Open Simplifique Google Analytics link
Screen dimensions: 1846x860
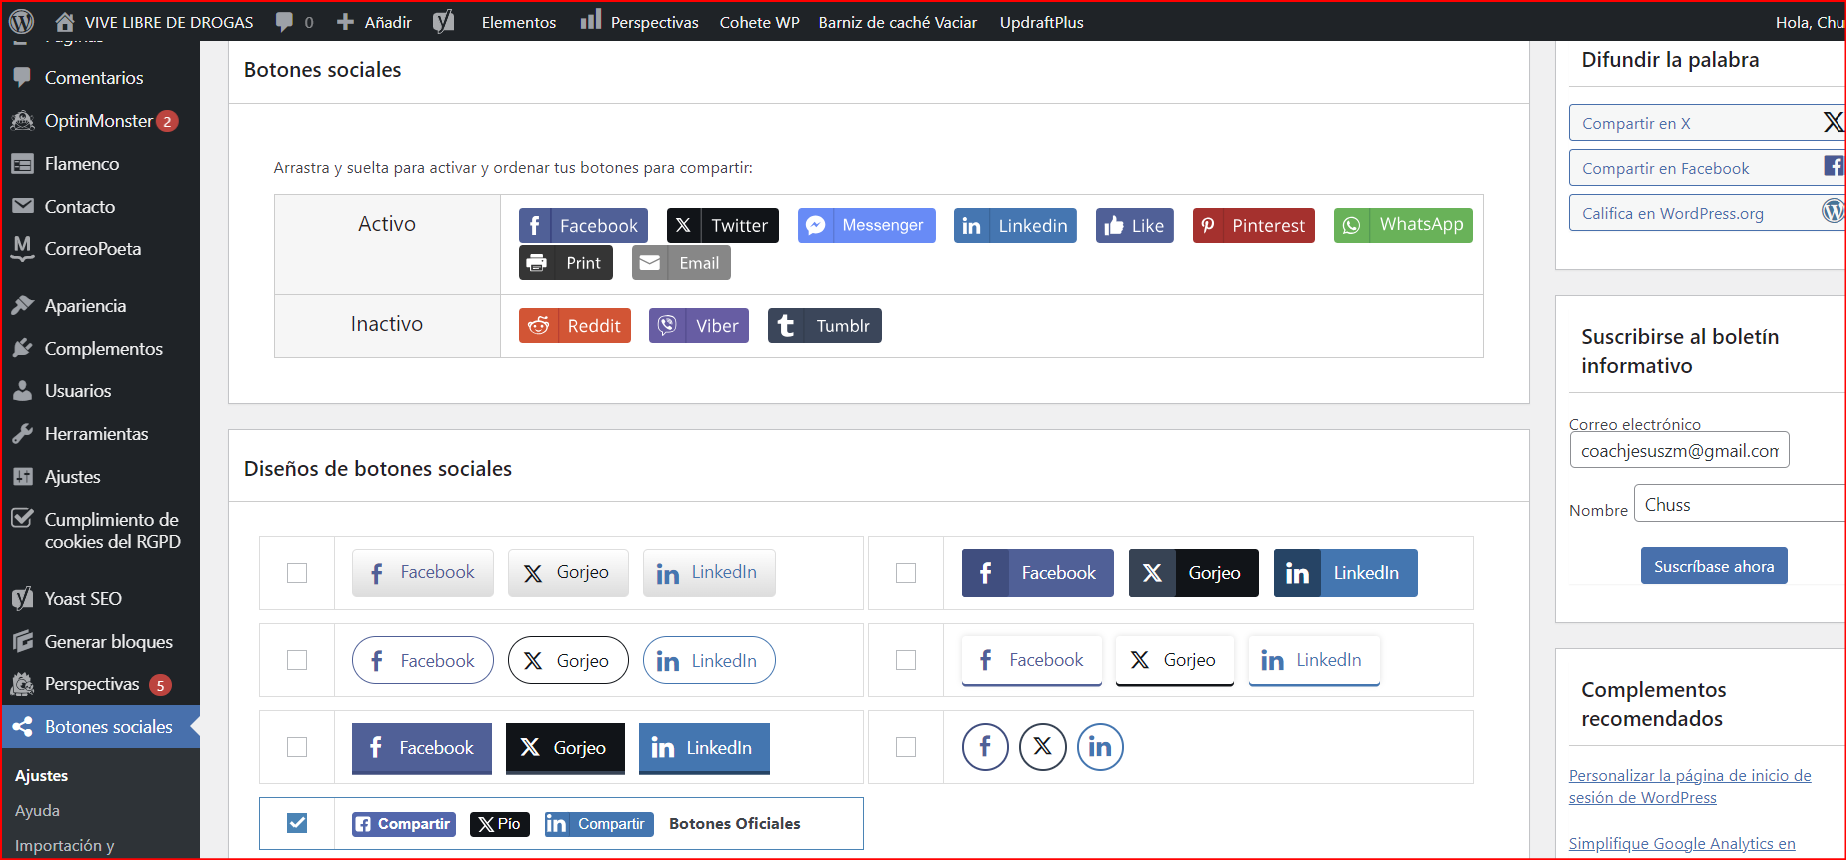pos(1682,844)
